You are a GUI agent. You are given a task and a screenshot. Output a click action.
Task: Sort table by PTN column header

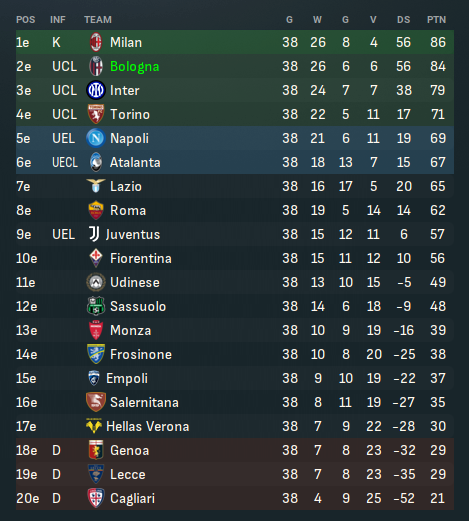click(x=436, y=20)
